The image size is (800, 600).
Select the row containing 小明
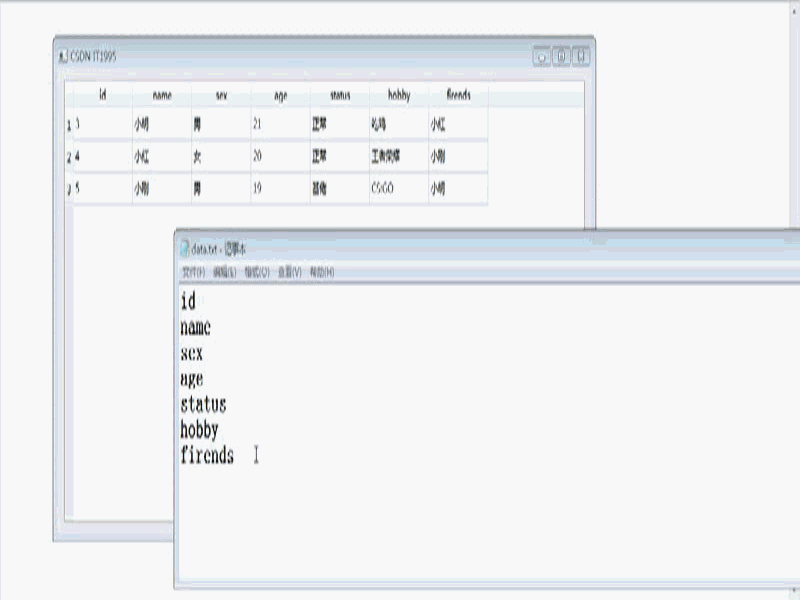[x=160, y=125]
